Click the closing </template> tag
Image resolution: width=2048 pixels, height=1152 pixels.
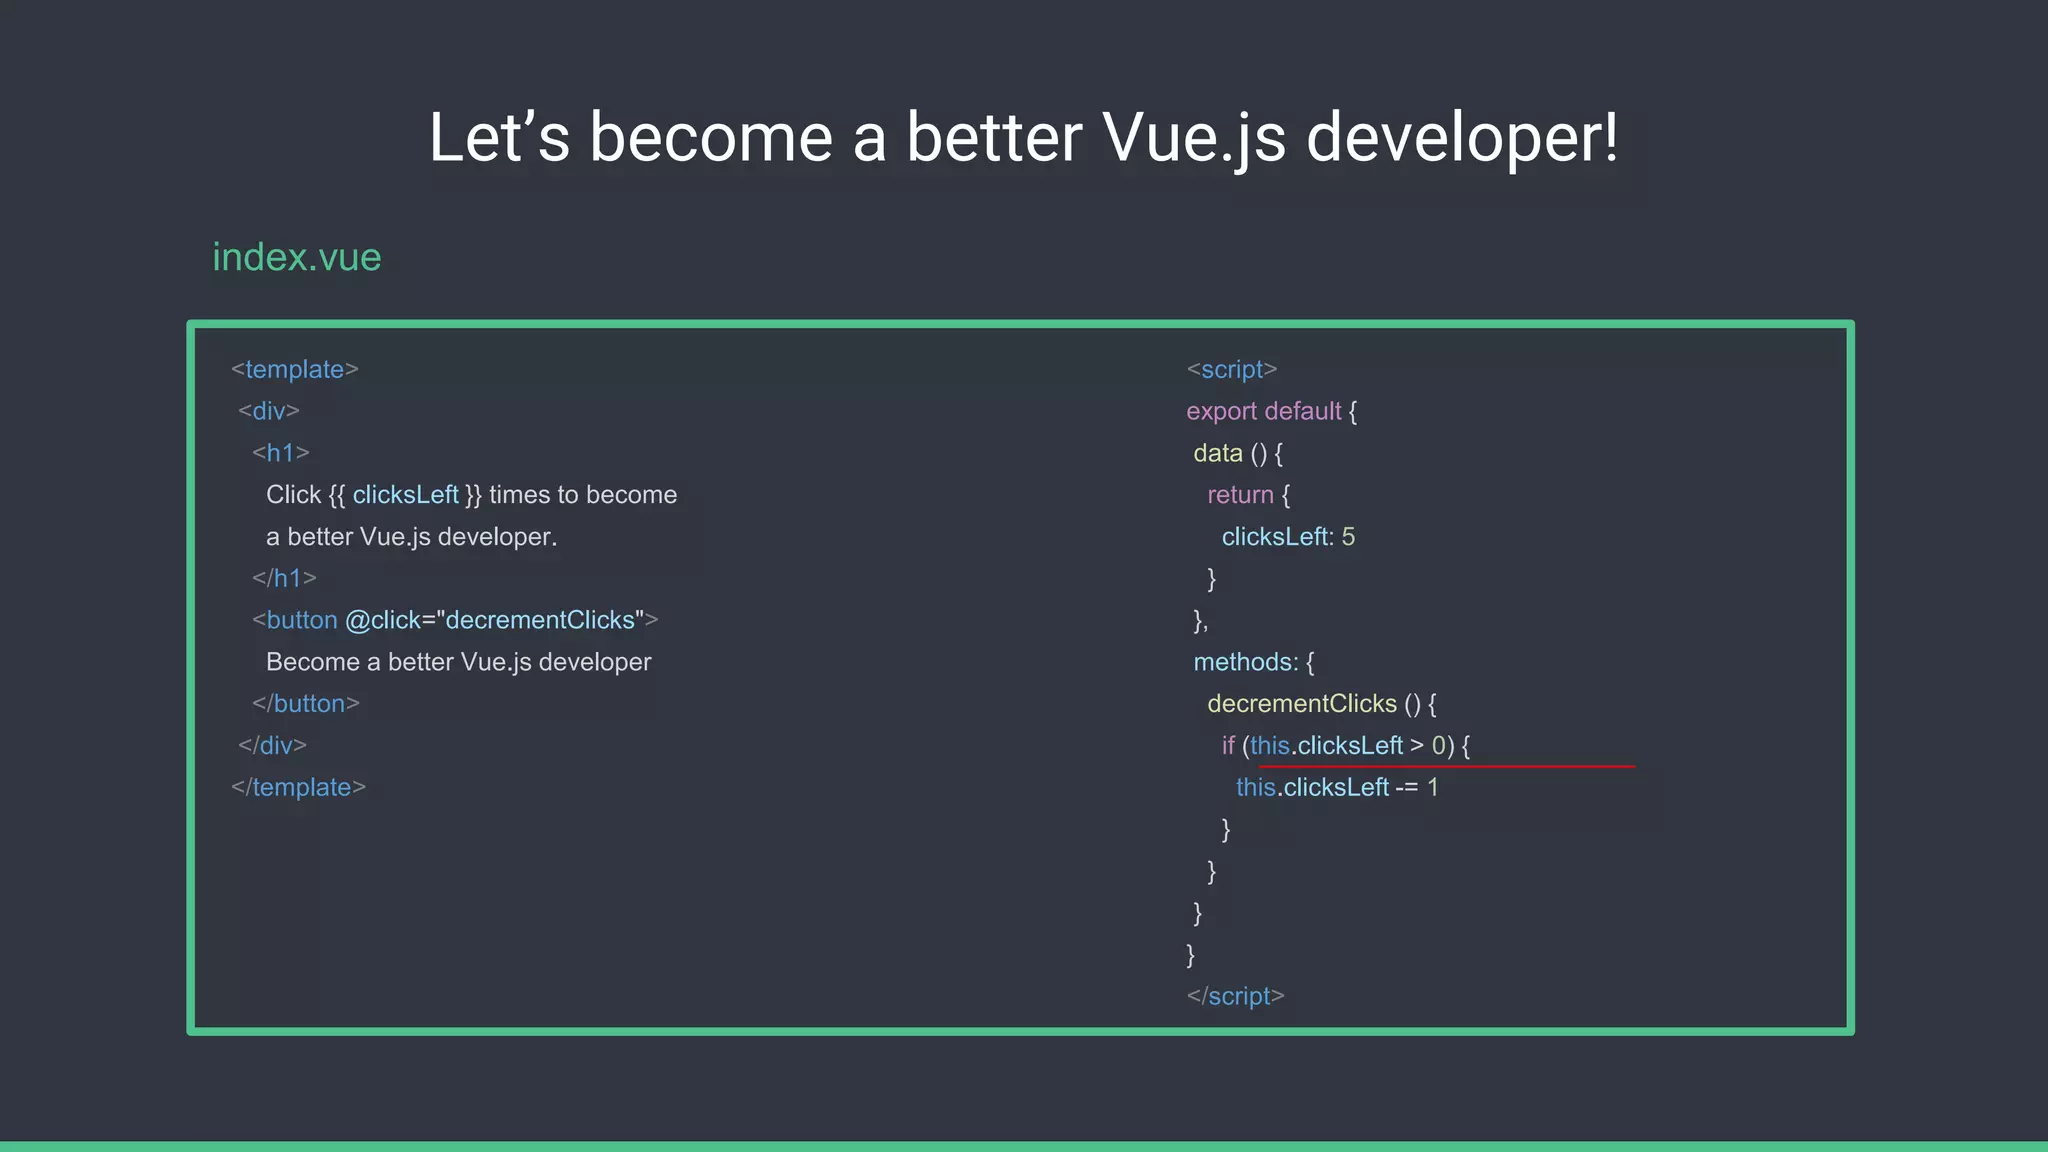[298, 788]
